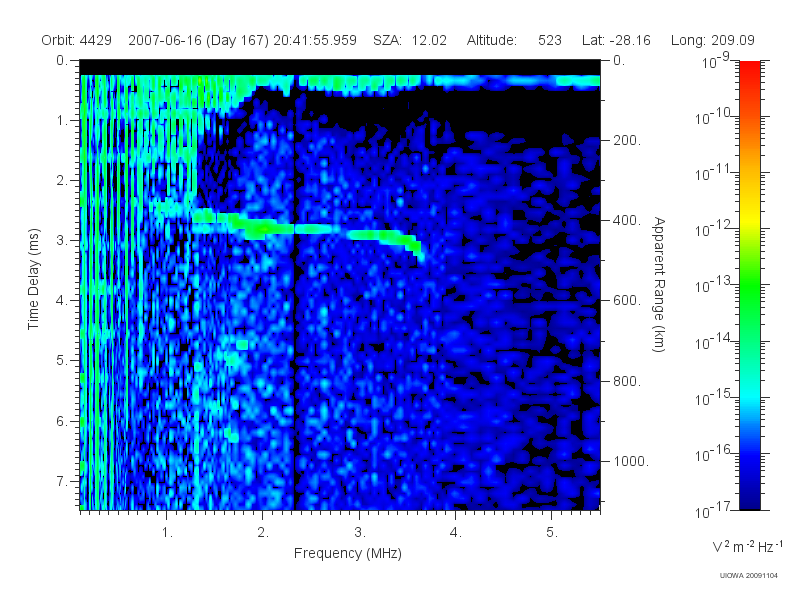The image size is (800, 600).
Task: Click the 'Lat: -28.16' text
Action: (x=616, y=40)
